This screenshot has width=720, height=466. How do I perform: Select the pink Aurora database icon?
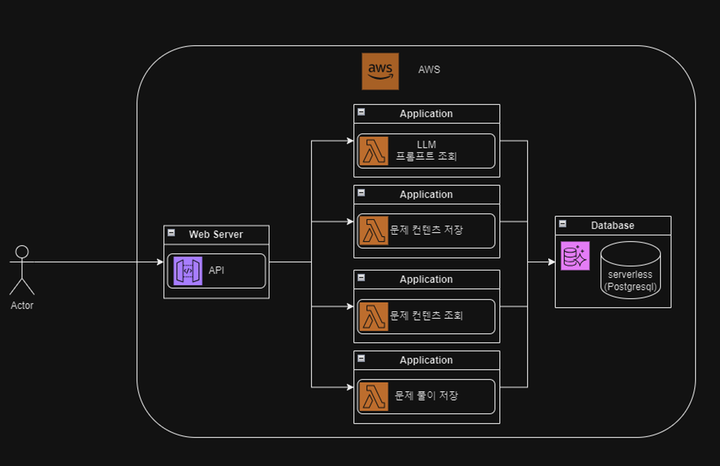[576, 256]
